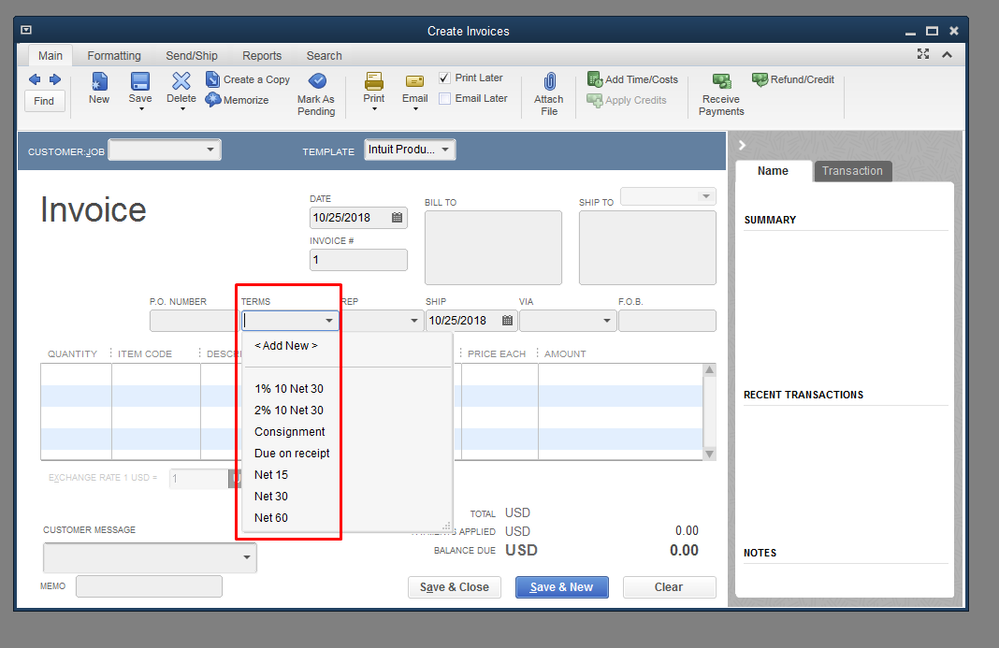999x648 pixels.
Task: Open the Main ribbon tab
Action: 50,55
